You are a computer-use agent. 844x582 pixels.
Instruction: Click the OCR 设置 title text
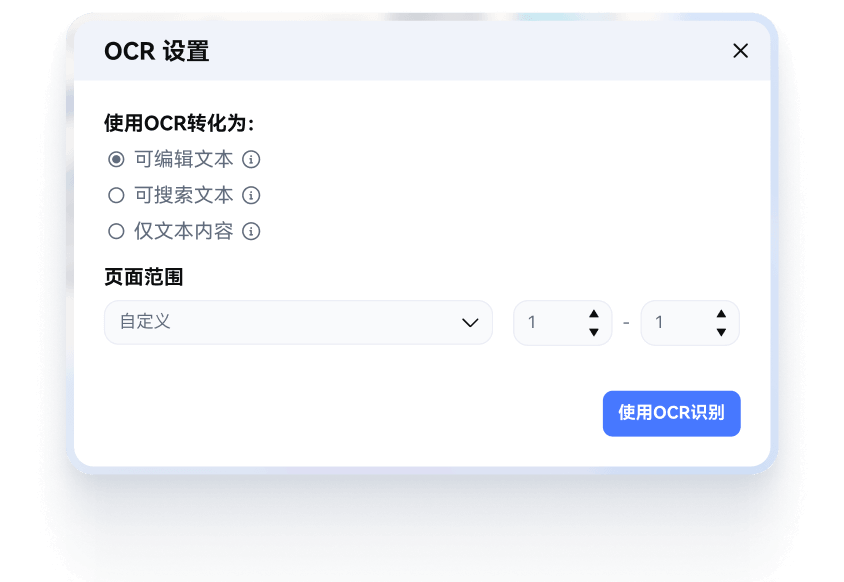tap(157, 51)
